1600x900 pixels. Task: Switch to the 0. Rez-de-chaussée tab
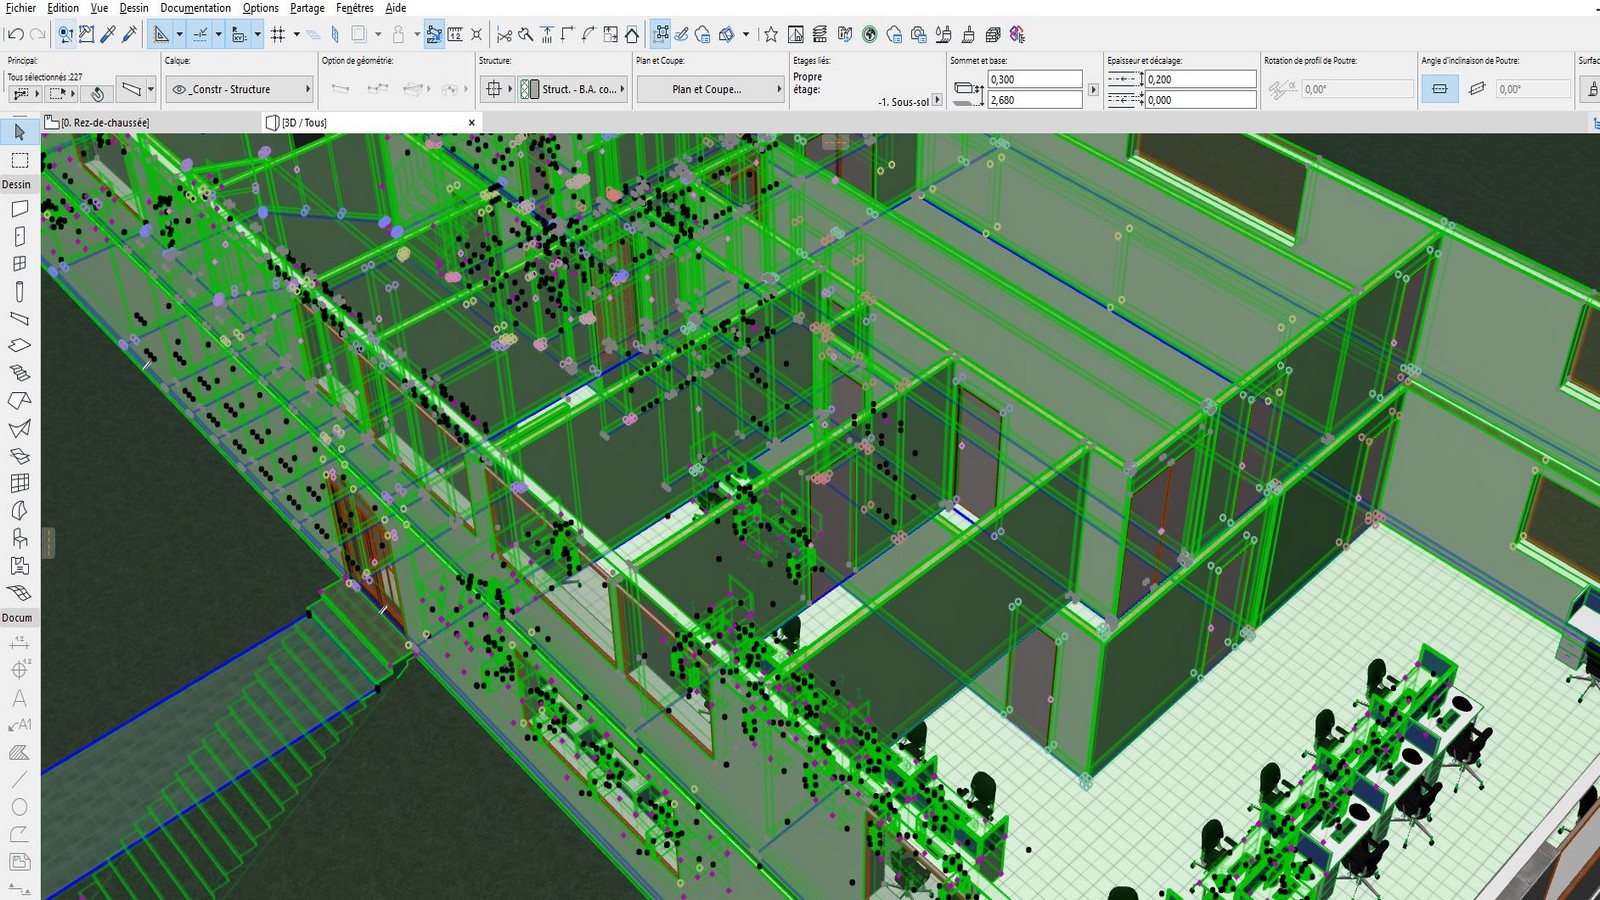click(105, 123)
